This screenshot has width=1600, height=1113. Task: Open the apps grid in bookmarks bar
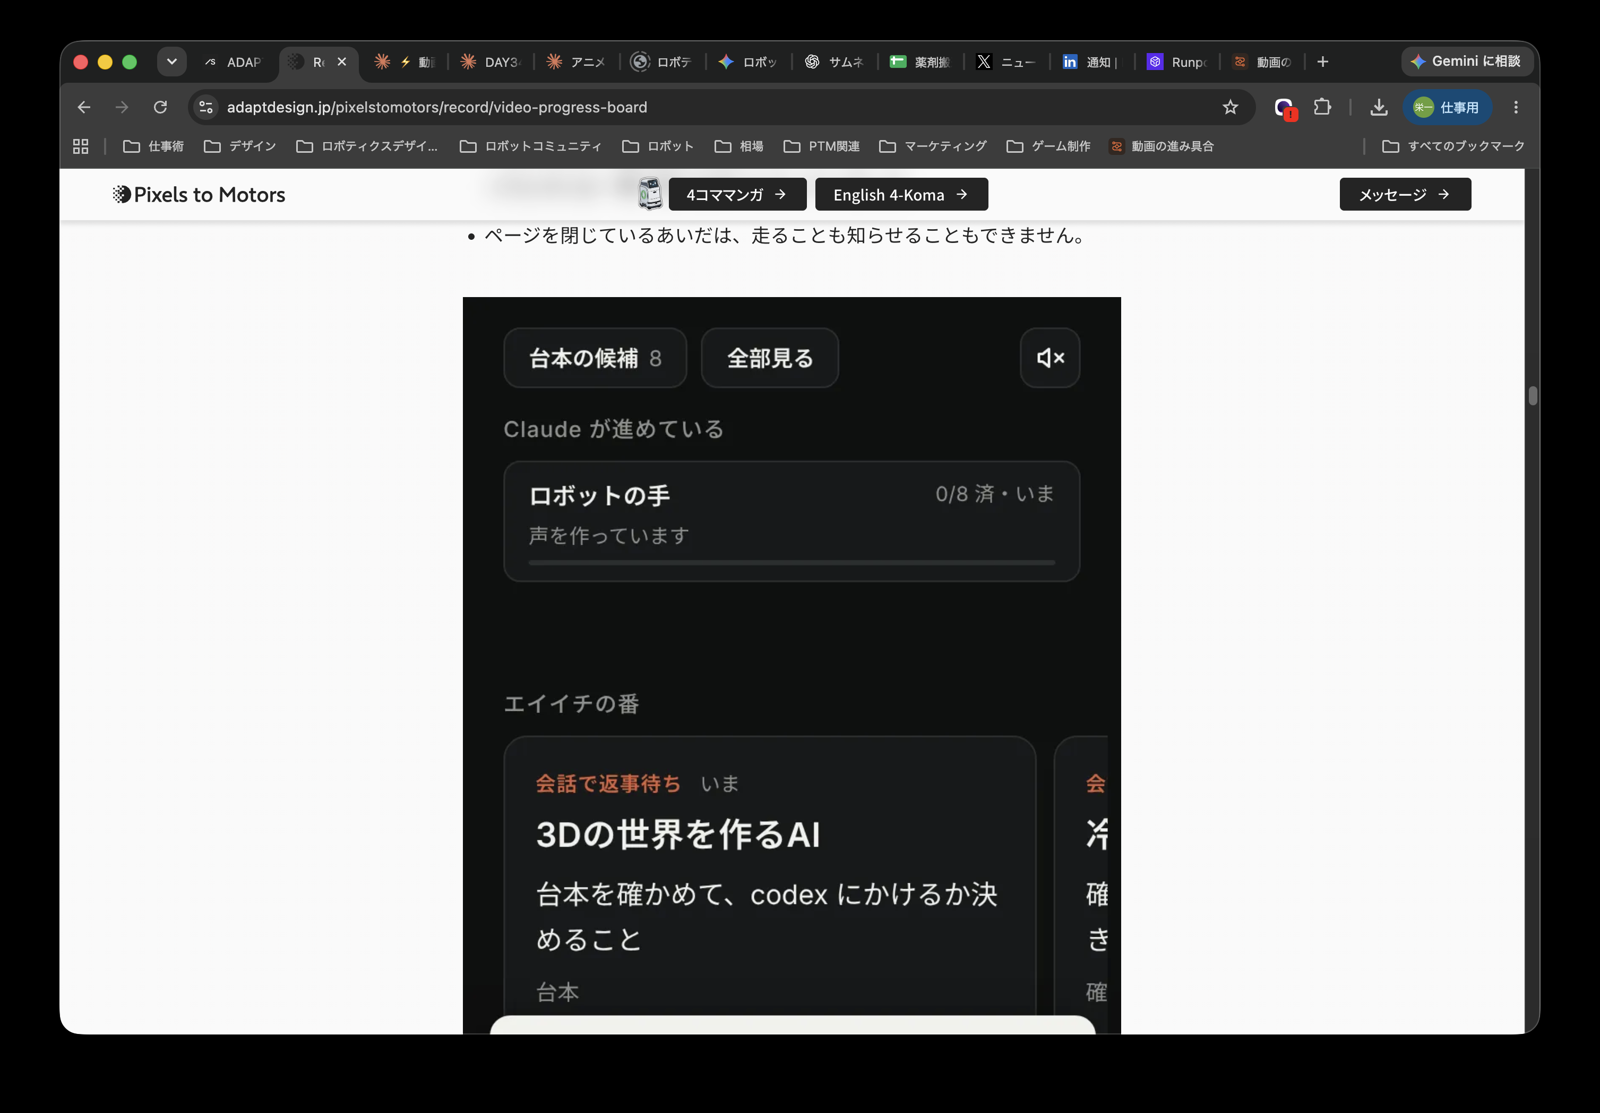click(x=81, y=146)
